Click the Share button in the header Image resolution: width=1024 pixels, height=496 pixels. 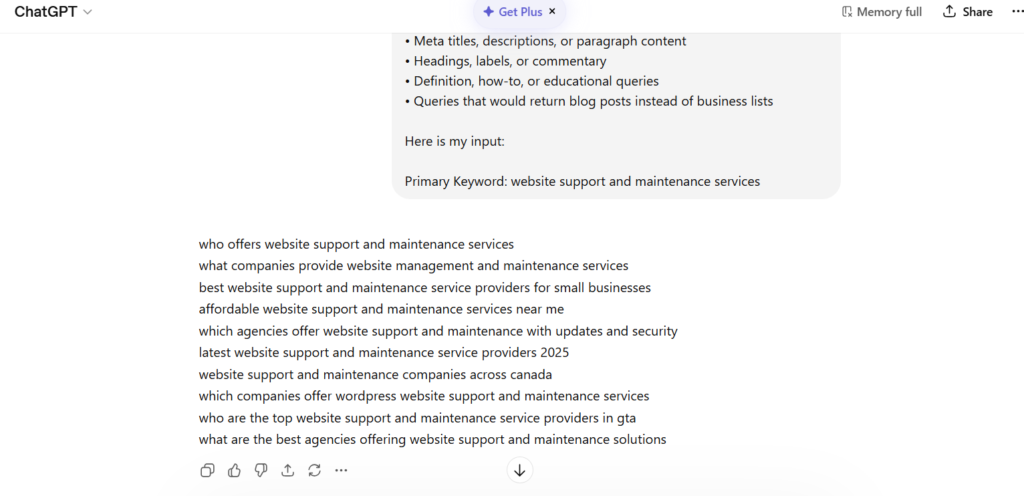point(967,12)
